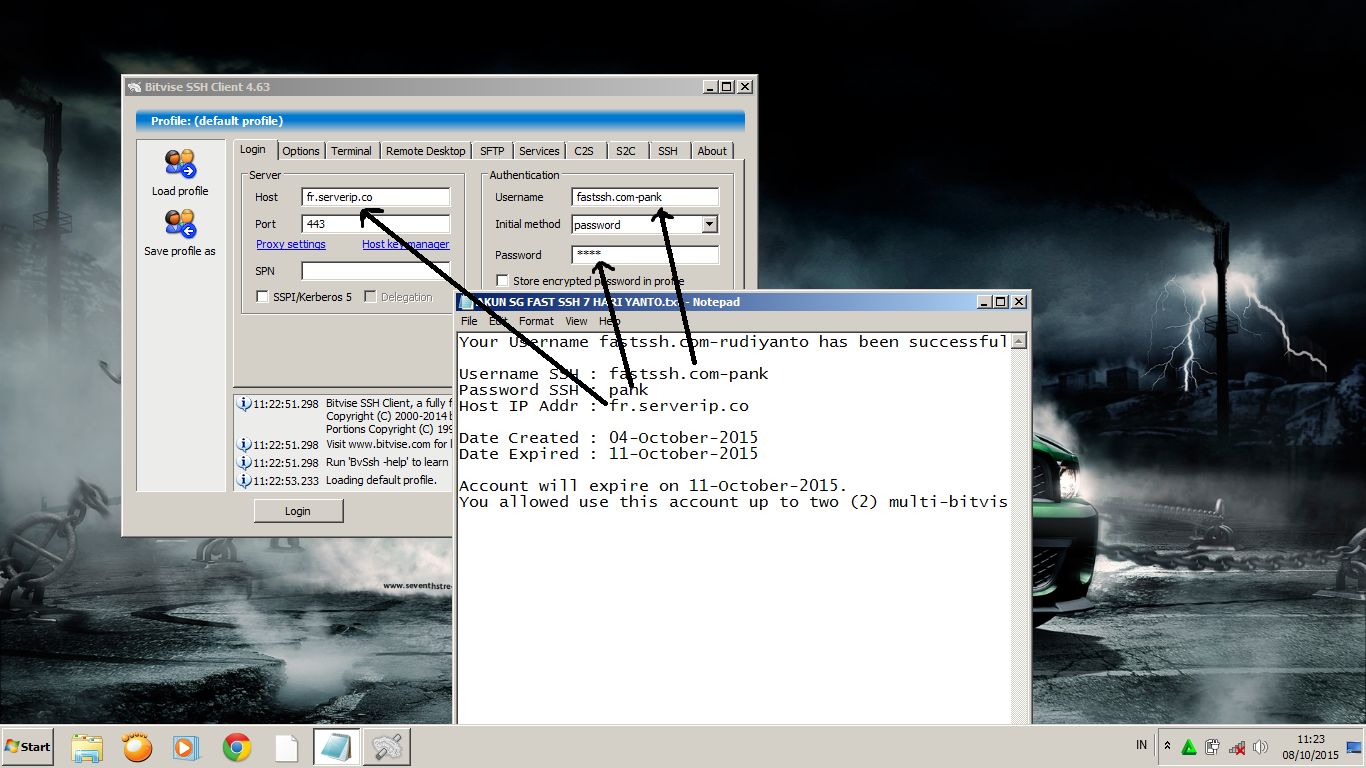Click the Port field showing 443

pos(376,225)
